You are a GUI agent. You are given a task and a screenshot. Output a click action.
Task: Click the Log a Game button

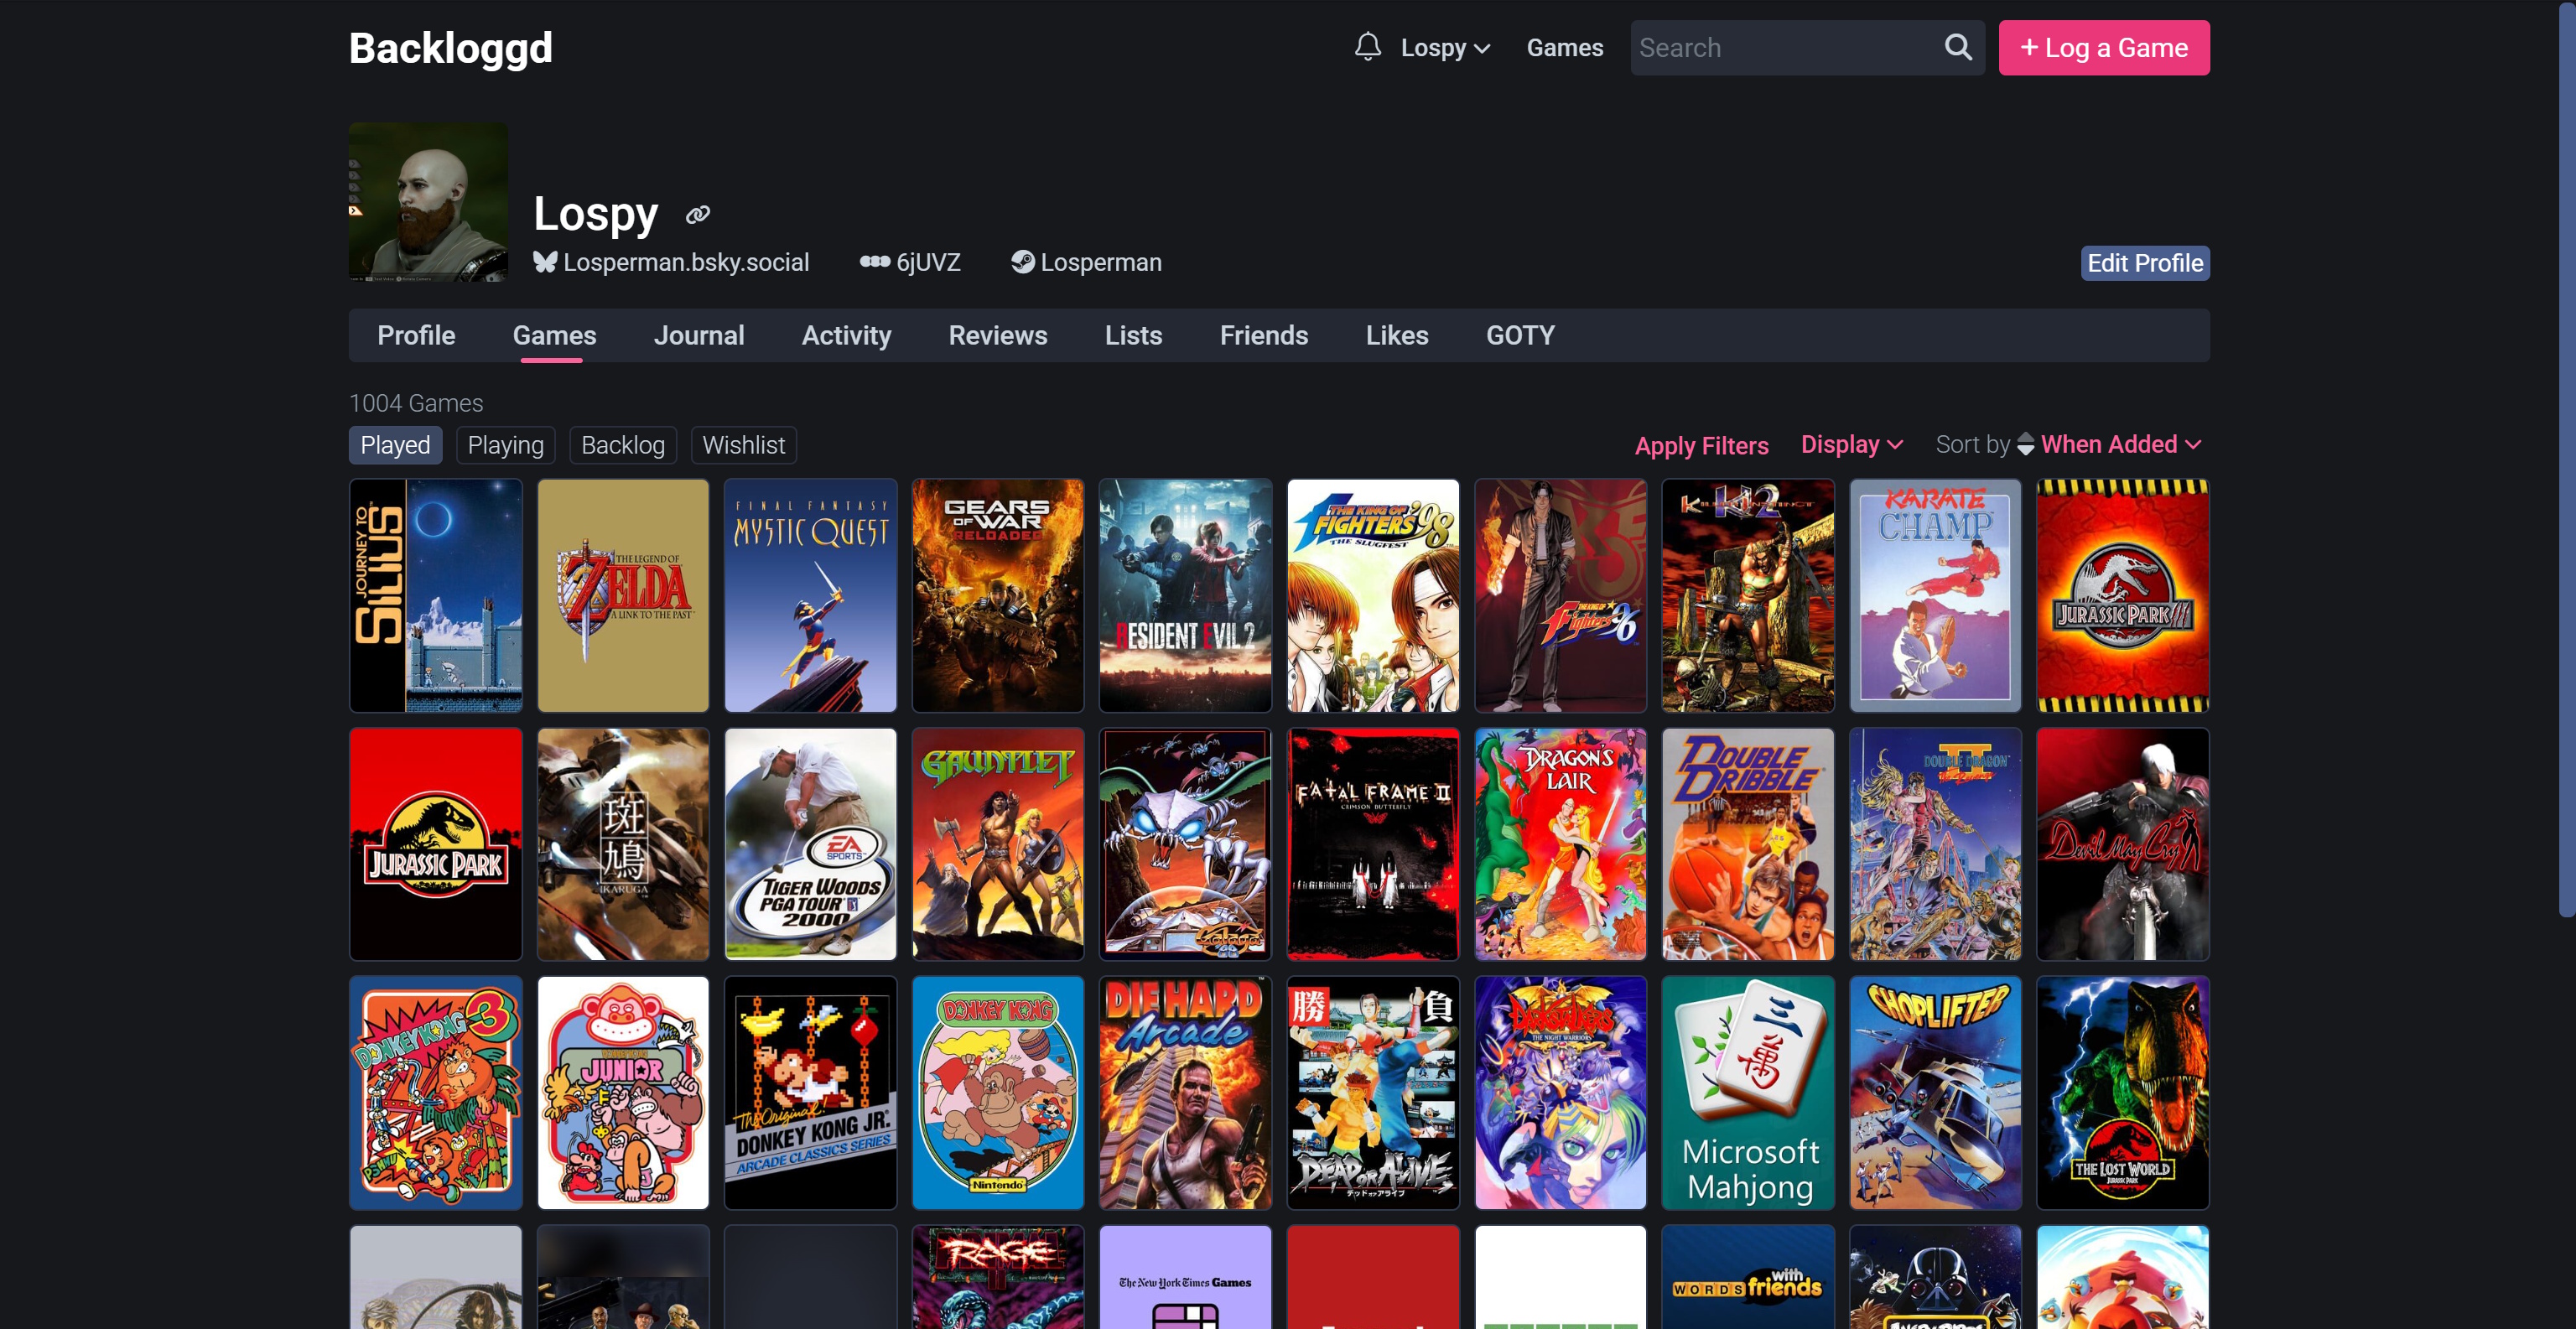[x=2103, y=48]
